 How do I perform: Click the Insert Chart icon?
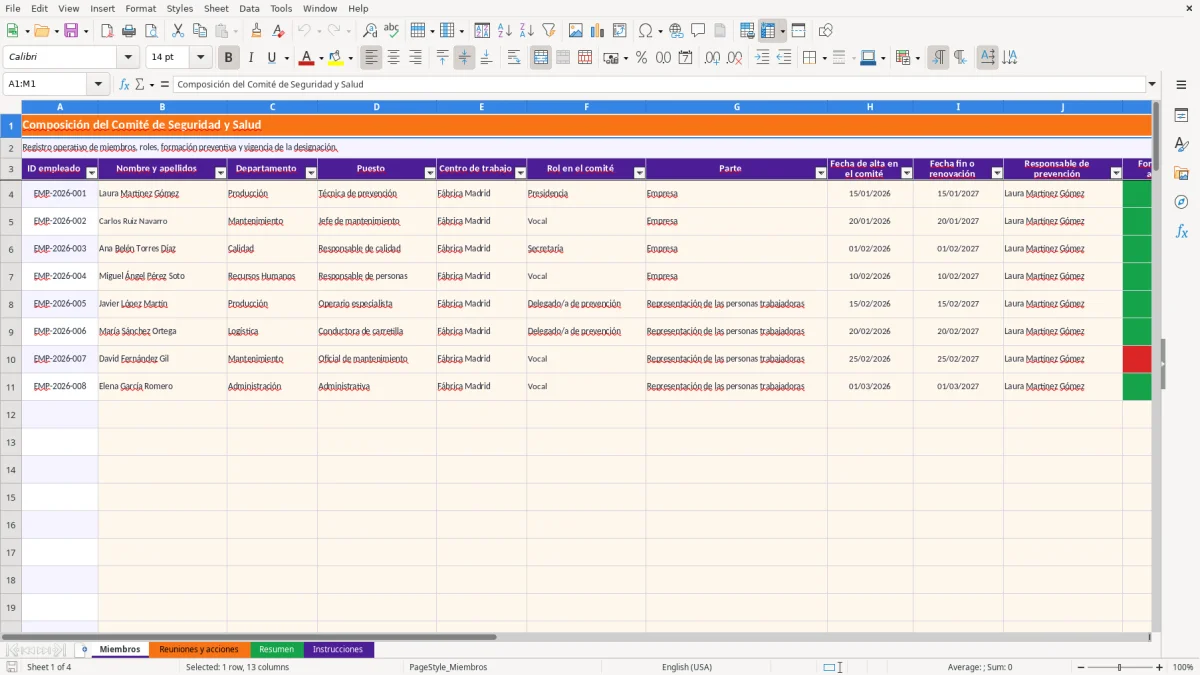[x=598, y=31]
